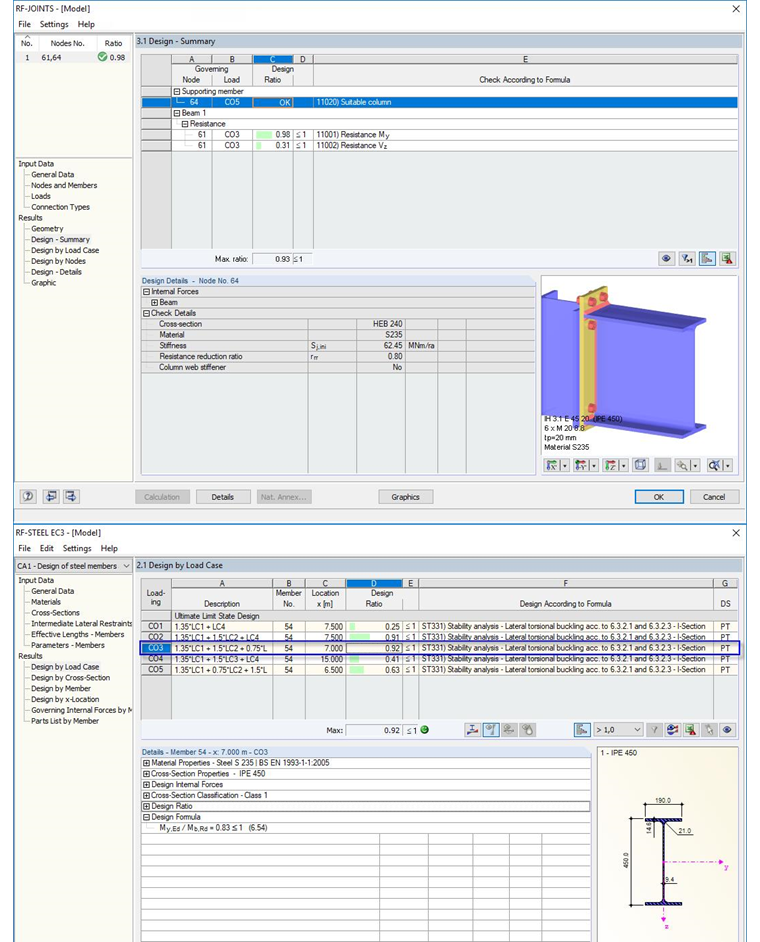Open dropdown arrow next to Y view icon
The height and width of the screenshot is (942, 760).
594,466
